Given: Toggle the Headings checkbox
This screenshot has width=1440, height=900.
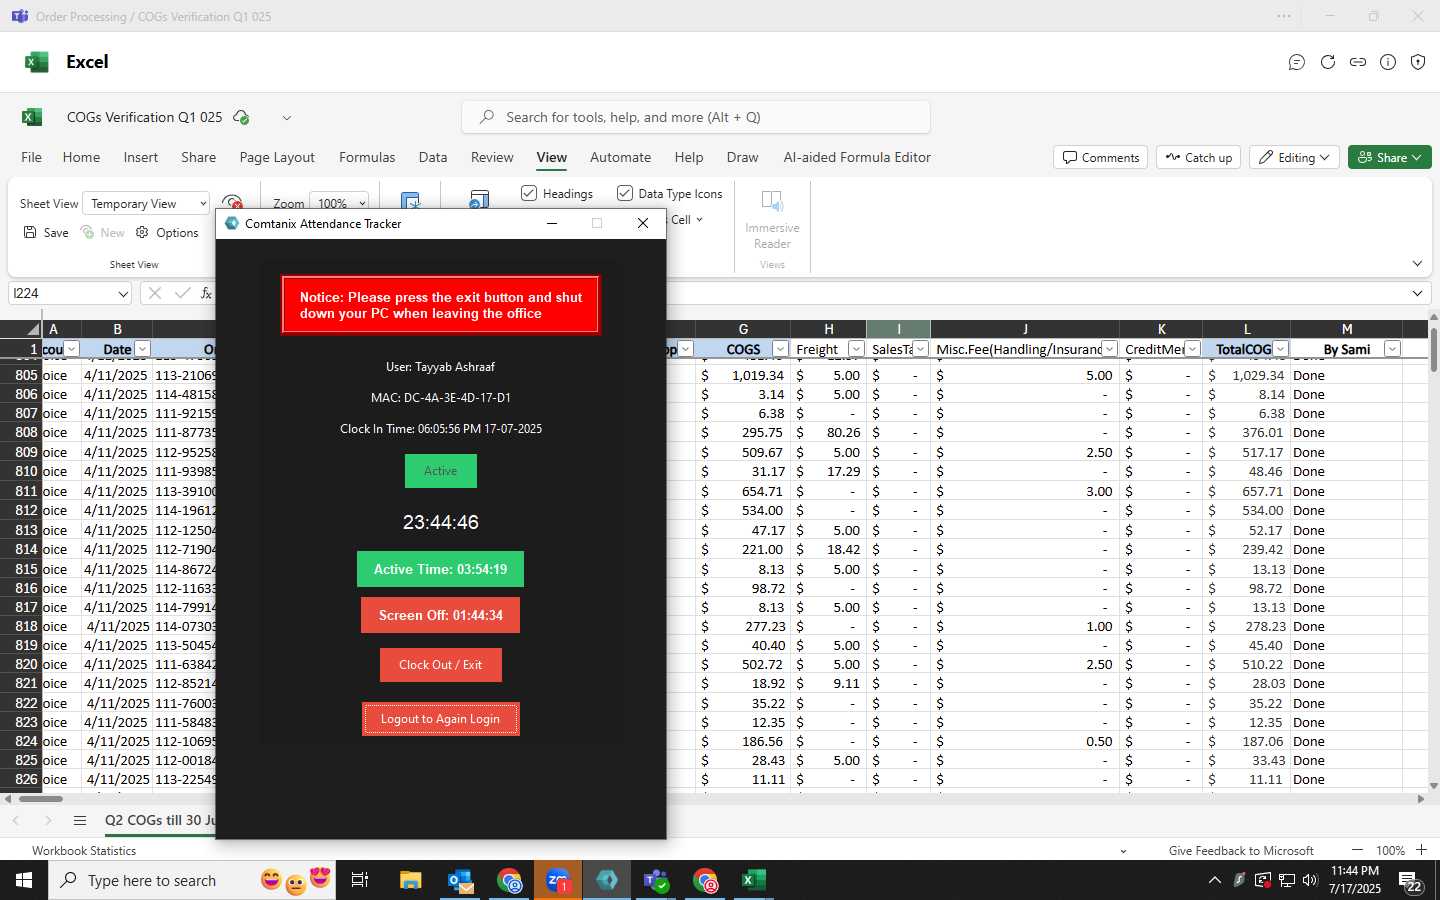Looking at the screenshot, I should pyautogui.click(x=529, y=193).
